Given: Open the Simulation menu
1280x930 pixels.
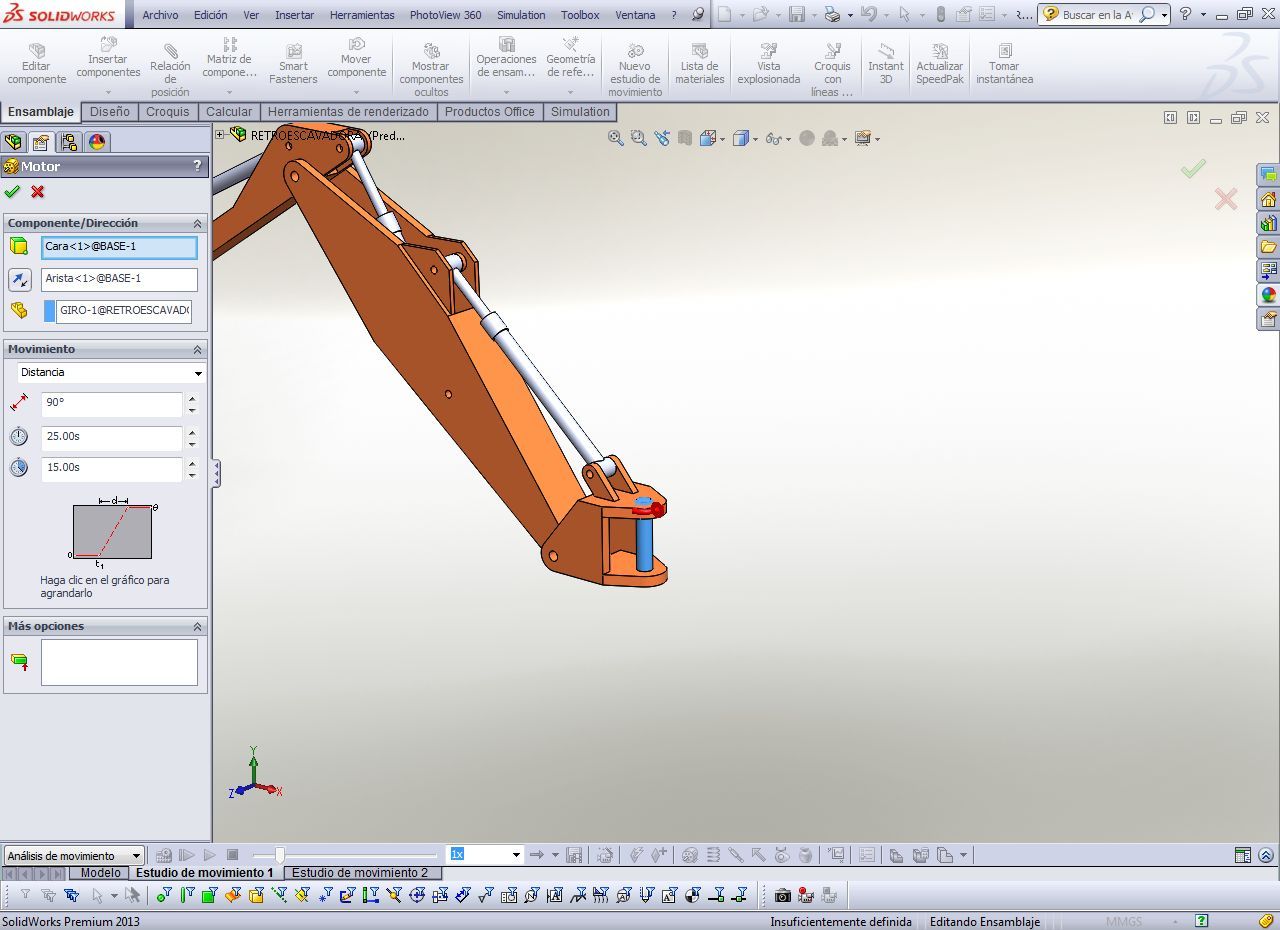Looking at the screenshot, I should [521, 15].
